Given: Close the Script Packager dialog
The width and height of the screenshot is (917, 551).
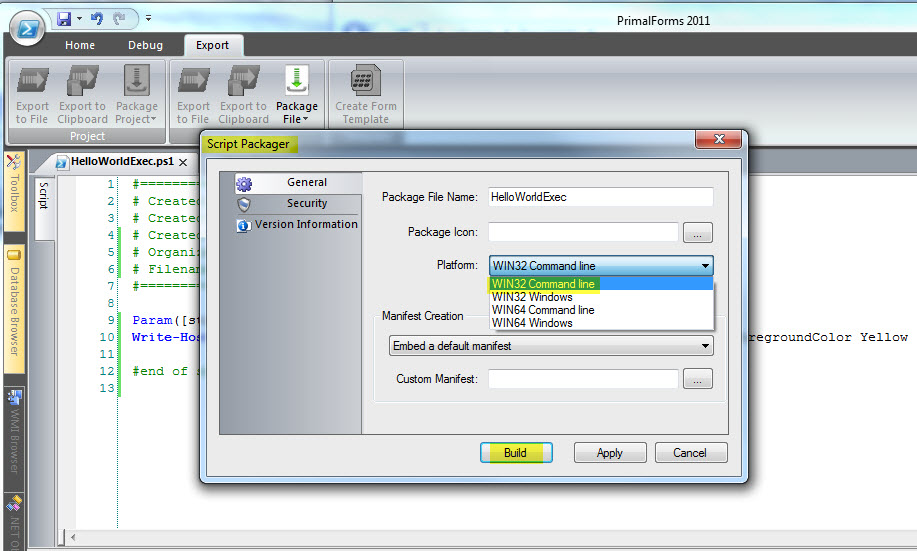Looking at the screenshot, I should point(719,139).
